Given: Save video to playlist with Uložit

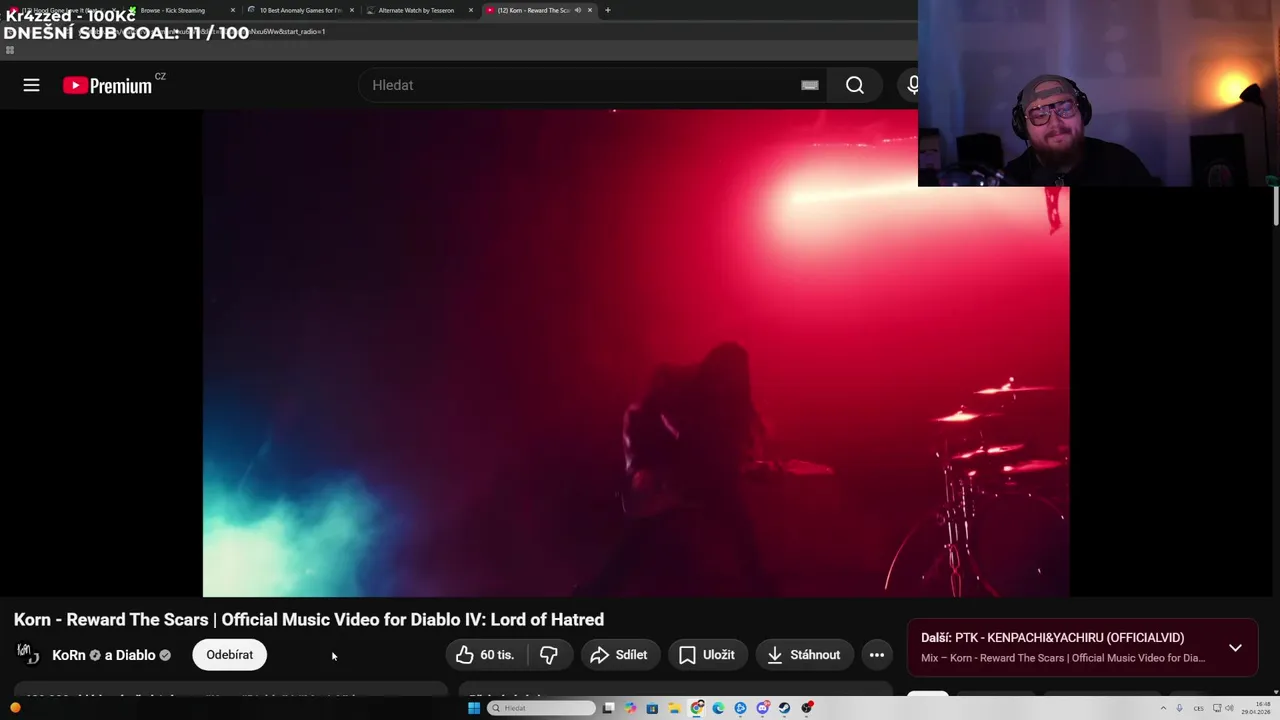Looking at the screenshot, I should pos(708,655).
